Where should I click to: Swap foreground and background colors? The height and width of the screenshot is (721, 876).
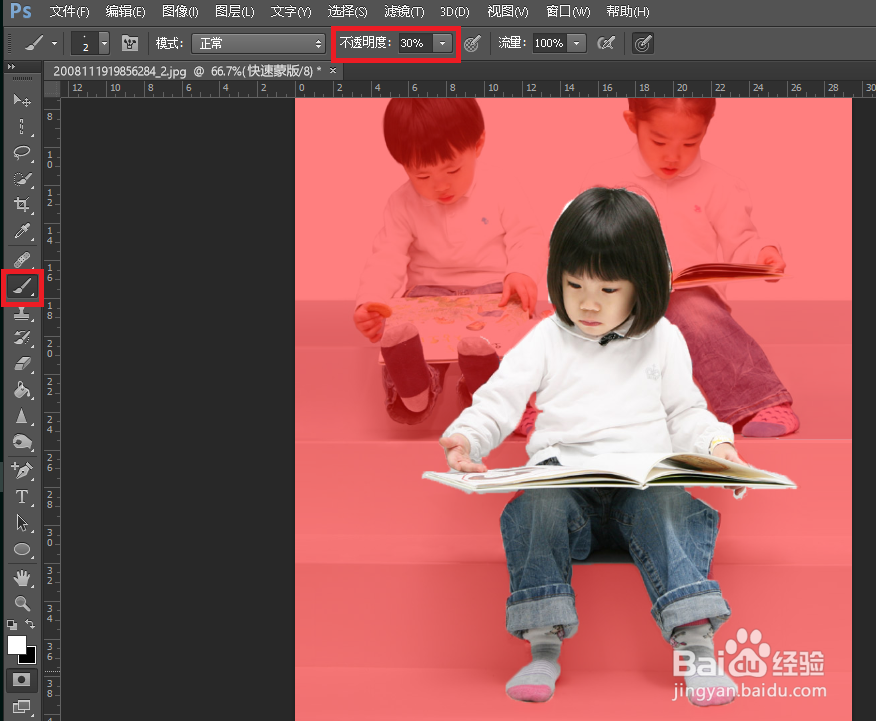click(x=30, y=624)
